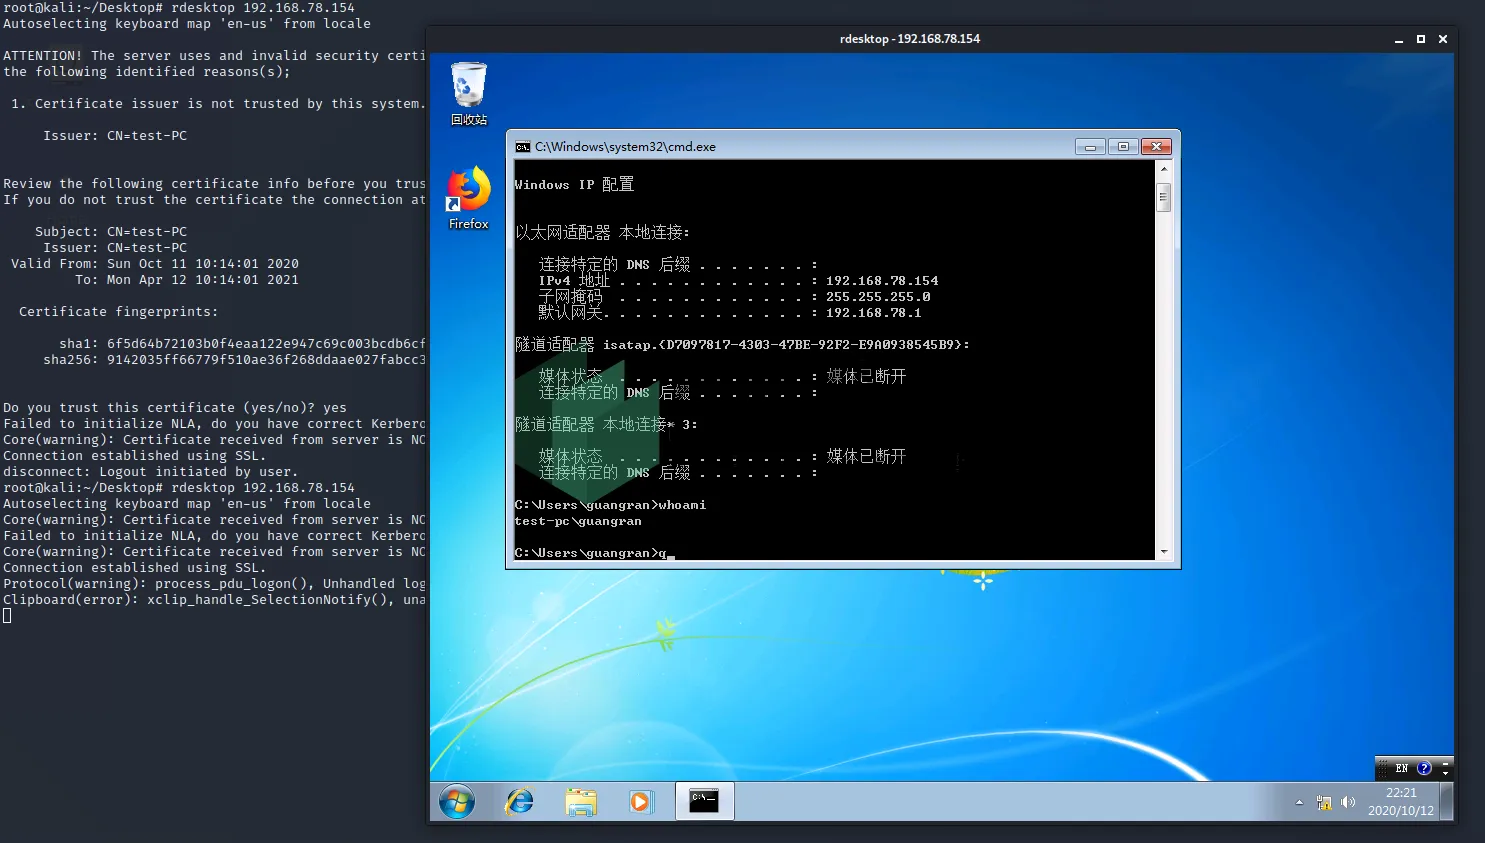
Task: Click the 'Certificate fingerprints:' terminal line
Action: pos(119,312)
